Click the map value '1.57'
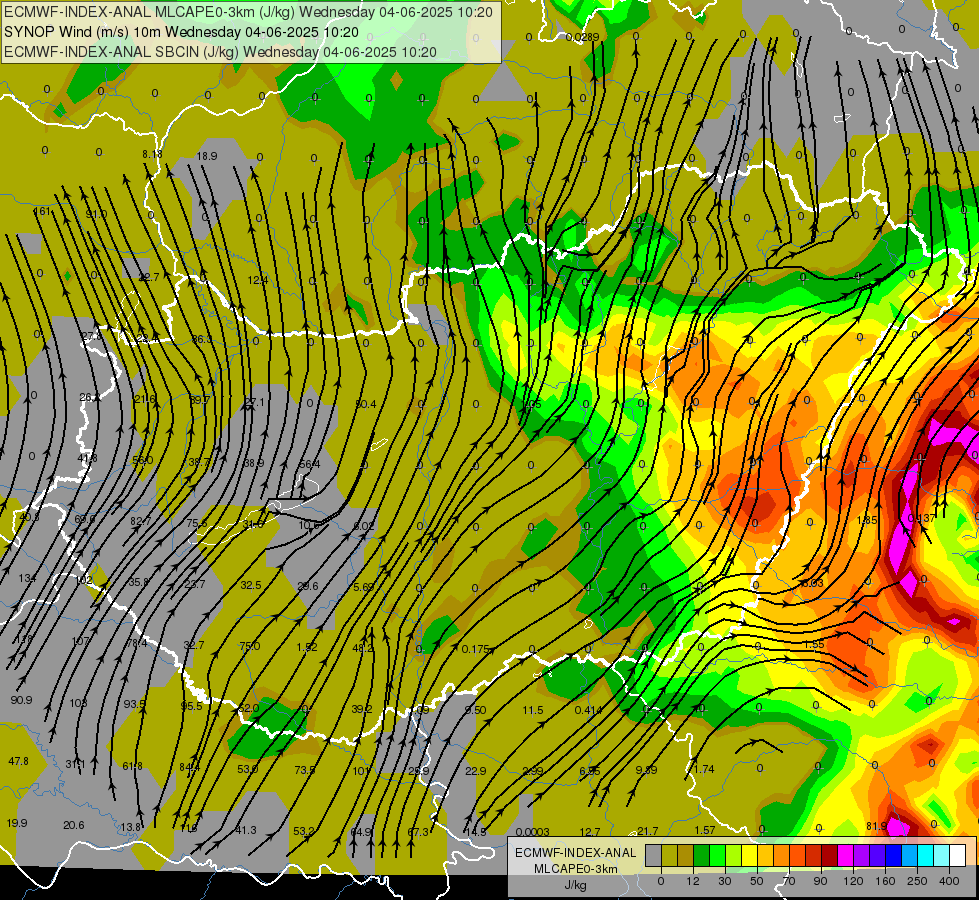The width and height of the screenshot is (979, 900). pos(705,830)
